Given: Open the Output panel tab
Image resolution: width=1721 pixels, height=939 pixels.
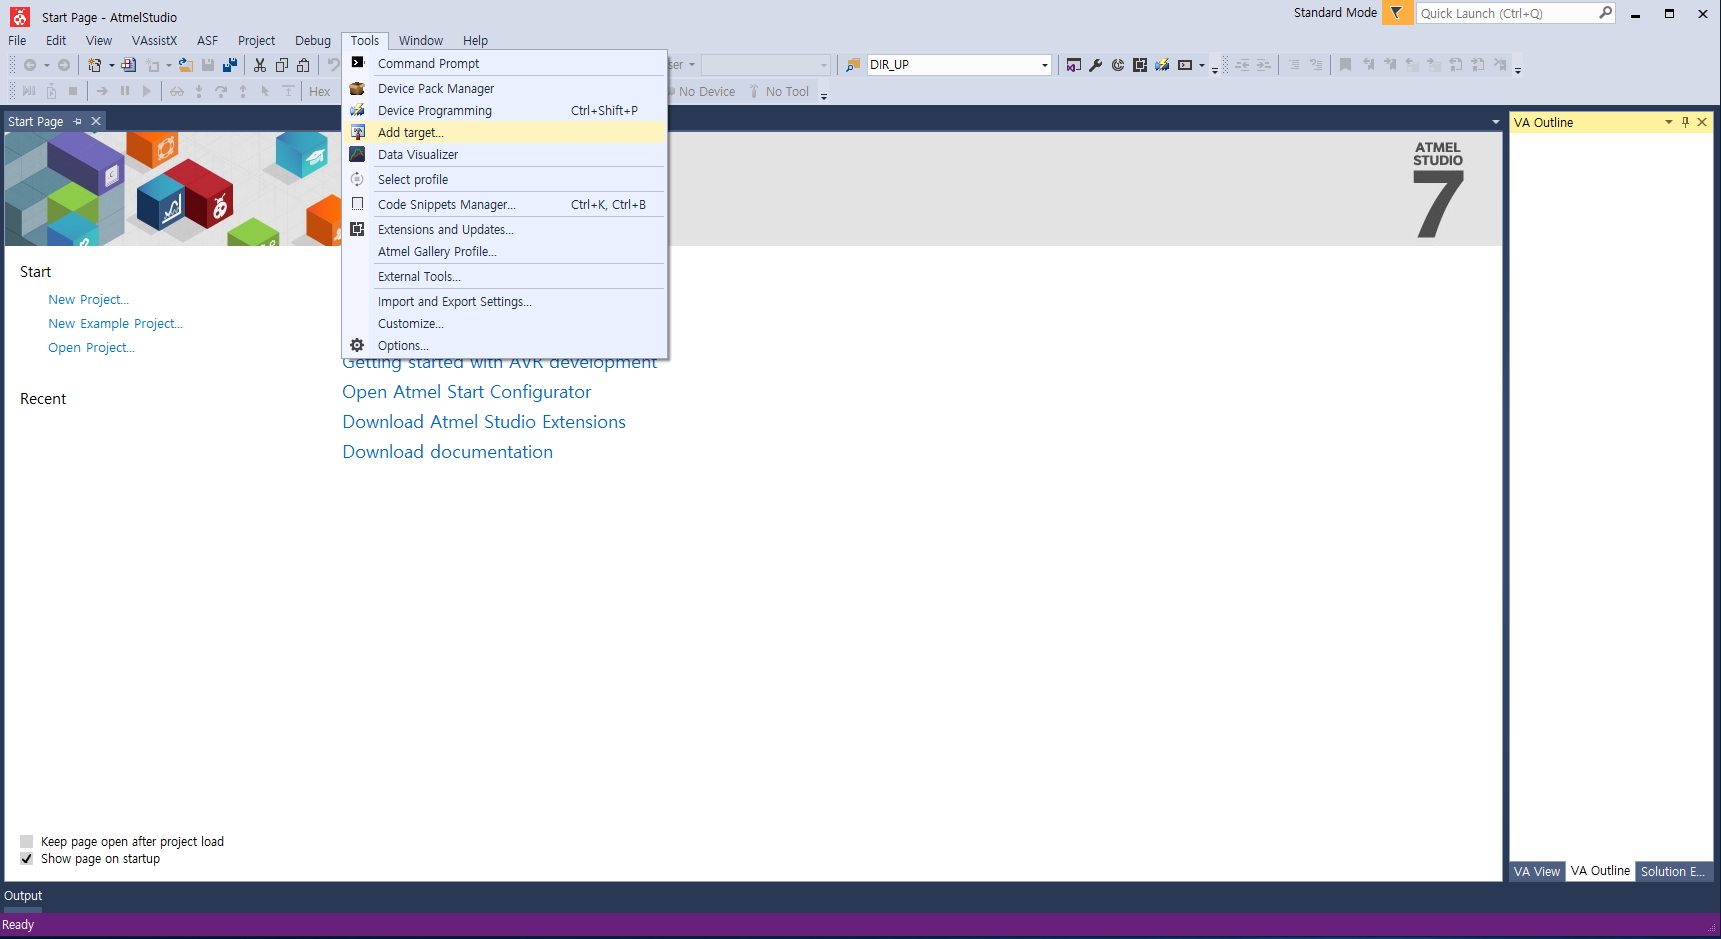Looking at the screenshot, I should click(23, 896).
